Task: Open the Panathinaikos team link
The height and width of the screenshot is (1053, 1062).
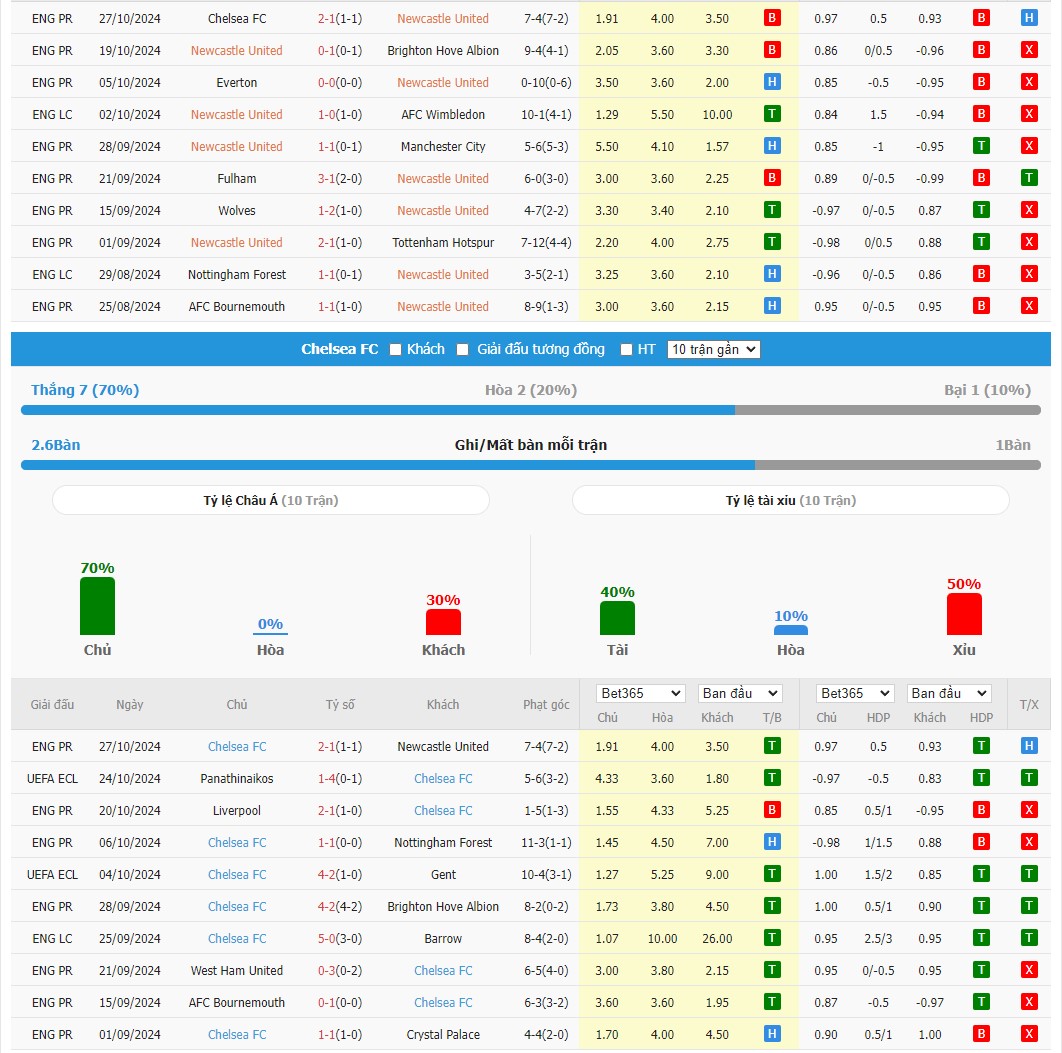Action: click(x=237, y=779)
